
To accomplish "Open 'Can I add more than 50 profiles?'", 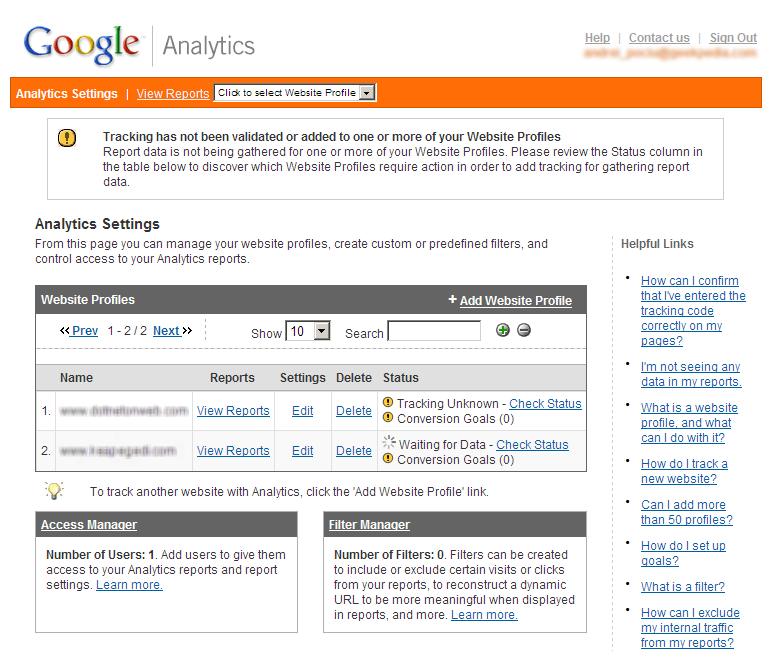I will coord(686,512).
